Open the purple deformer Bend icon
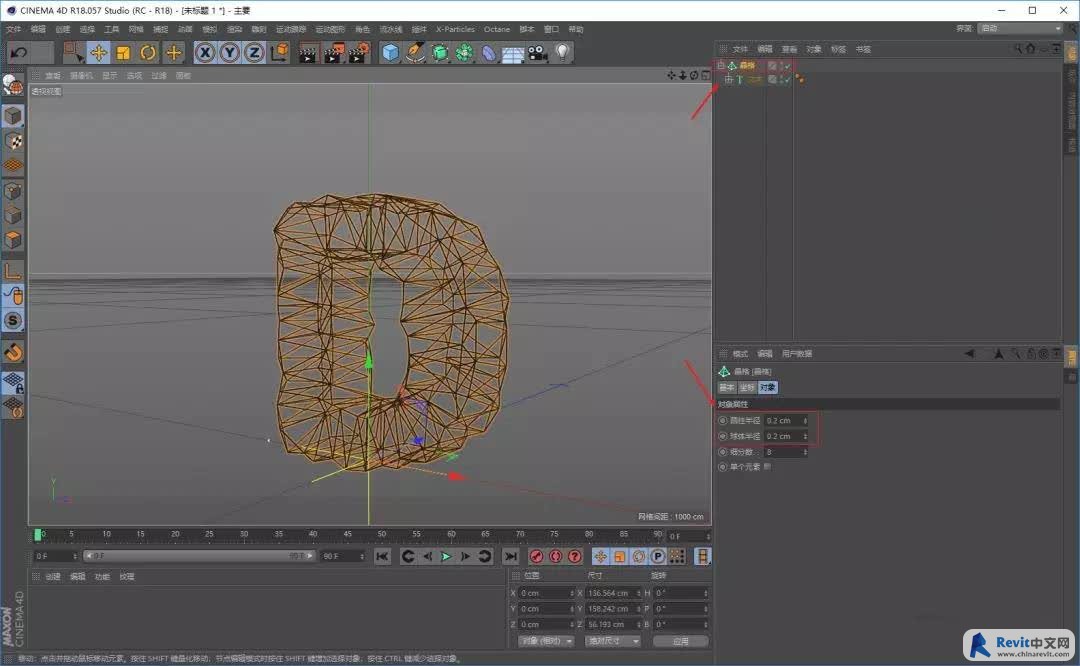 488,53
